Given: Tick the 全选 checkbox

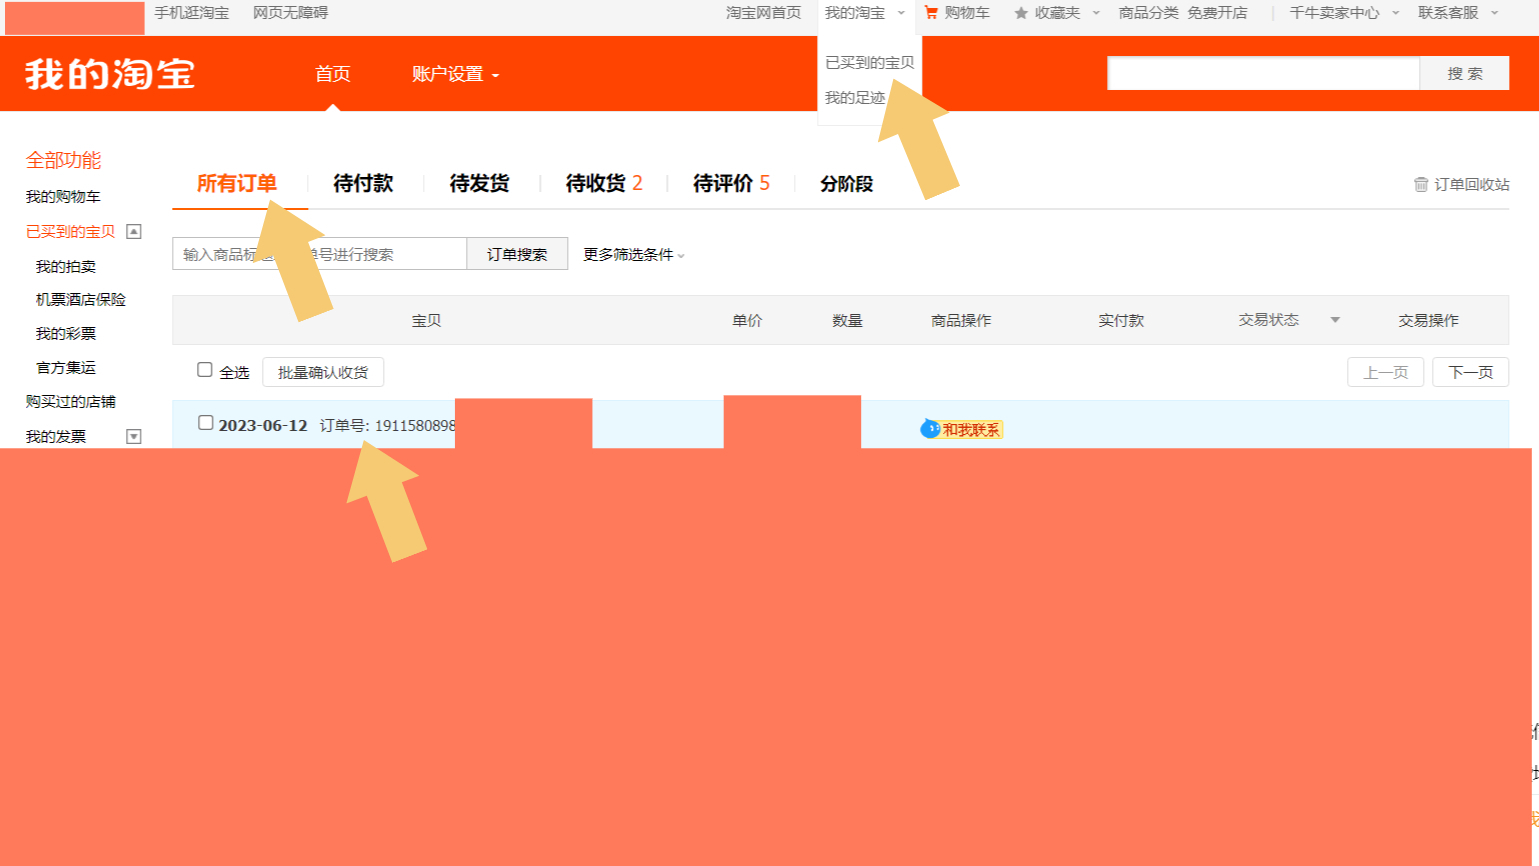Looking at the screenshot, I should coord(205,370).
